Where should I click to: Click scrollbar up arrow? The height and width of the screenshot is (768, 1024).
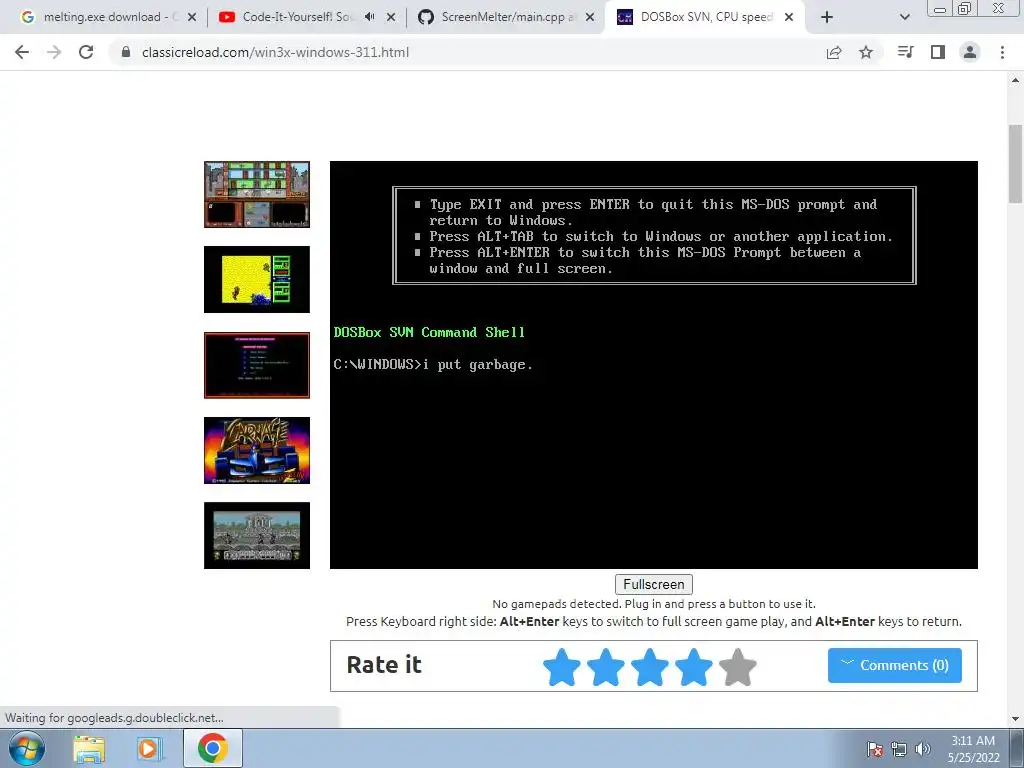click(x=1015, y=80)
